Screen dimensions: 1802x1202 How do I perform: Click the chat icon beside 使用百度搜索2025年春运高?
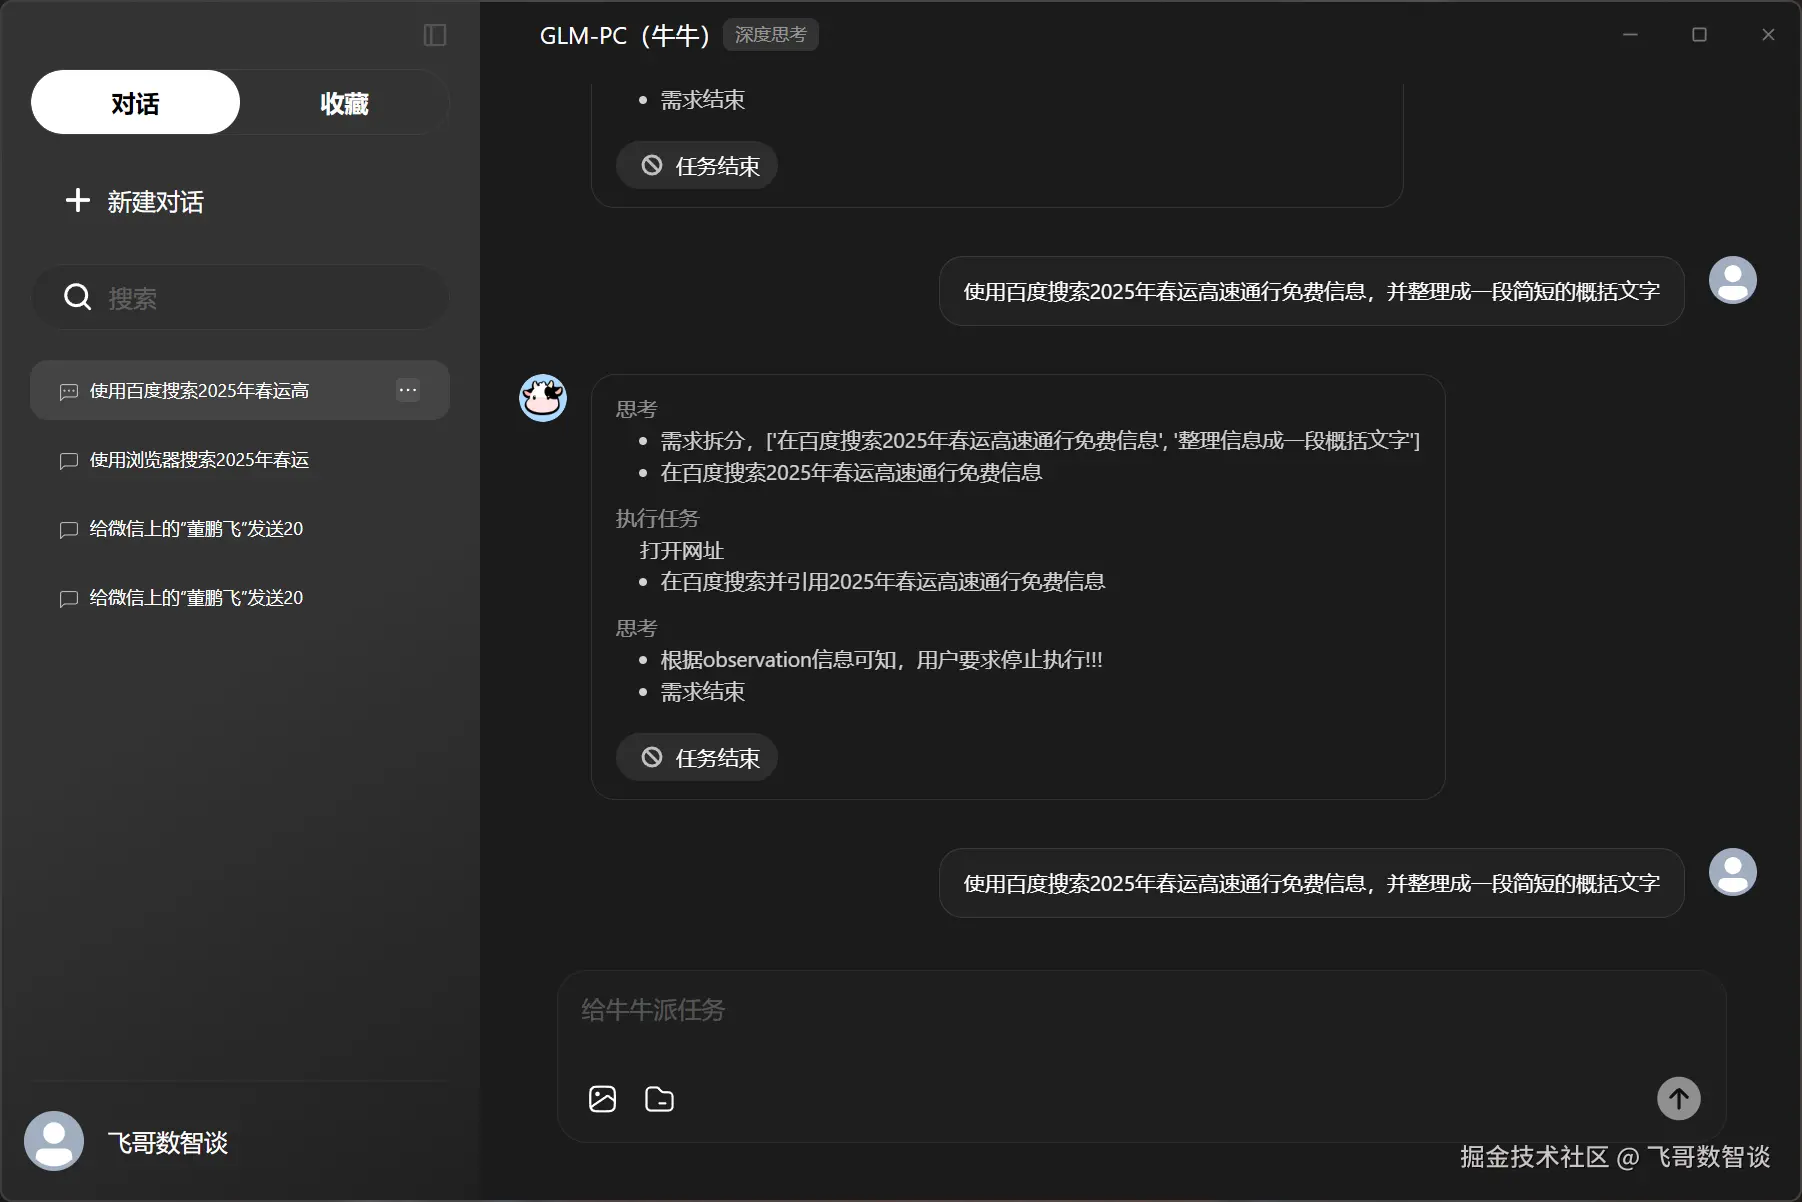pyautogui.click(x=69, y=392)
